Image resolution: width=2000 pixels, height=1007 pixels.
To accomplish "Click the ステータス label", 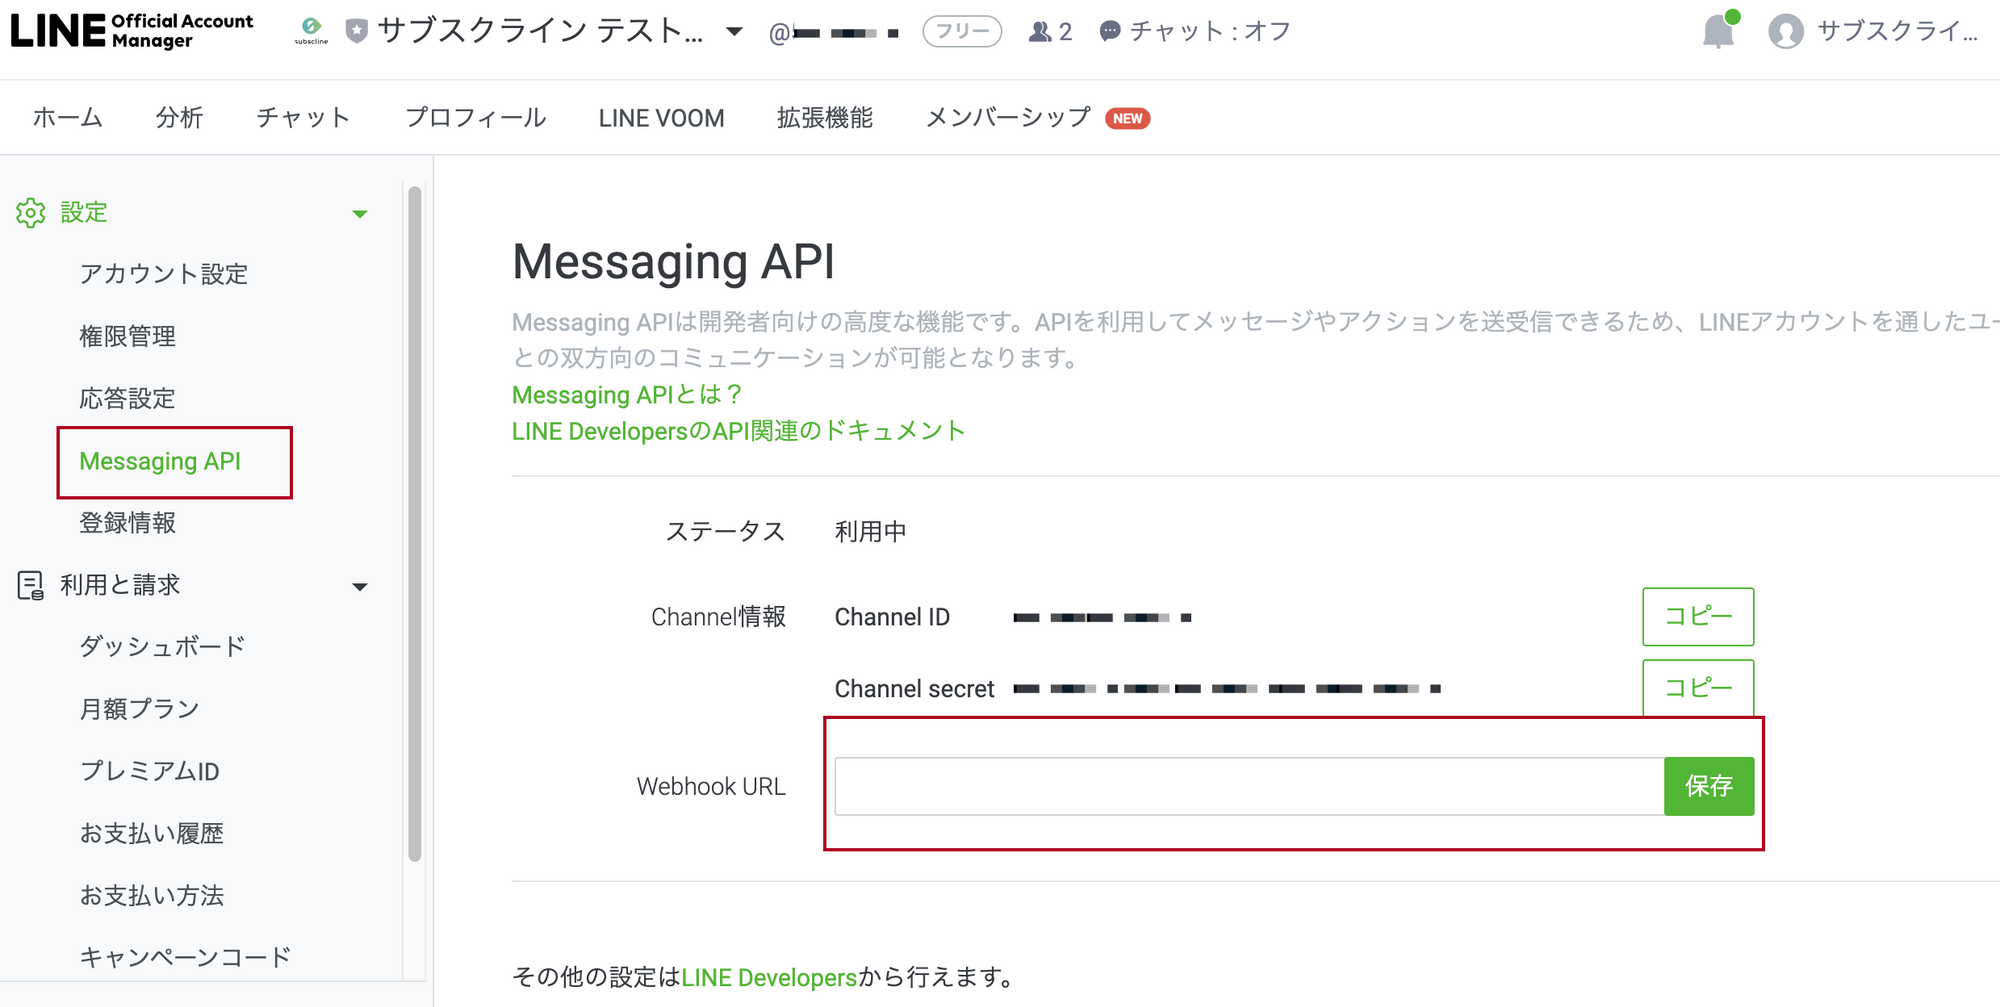I will [726, 532].
